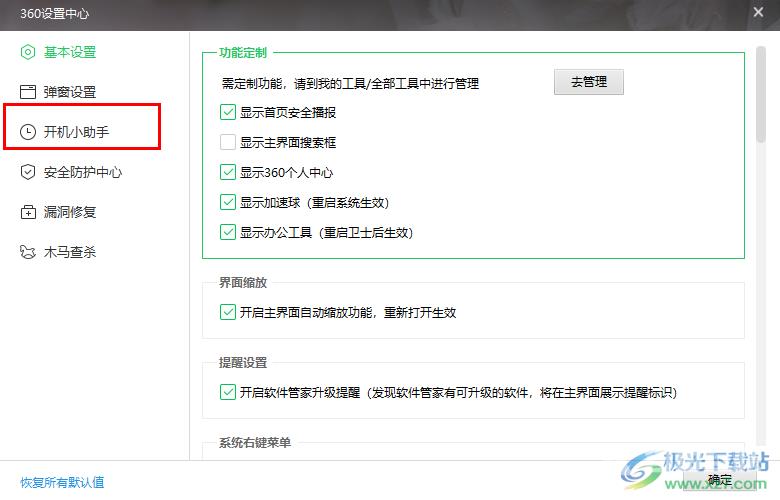
Task: Click text 需定制功能，请到我的工具/全部工具中进行管理
Action: pos(350,84)
